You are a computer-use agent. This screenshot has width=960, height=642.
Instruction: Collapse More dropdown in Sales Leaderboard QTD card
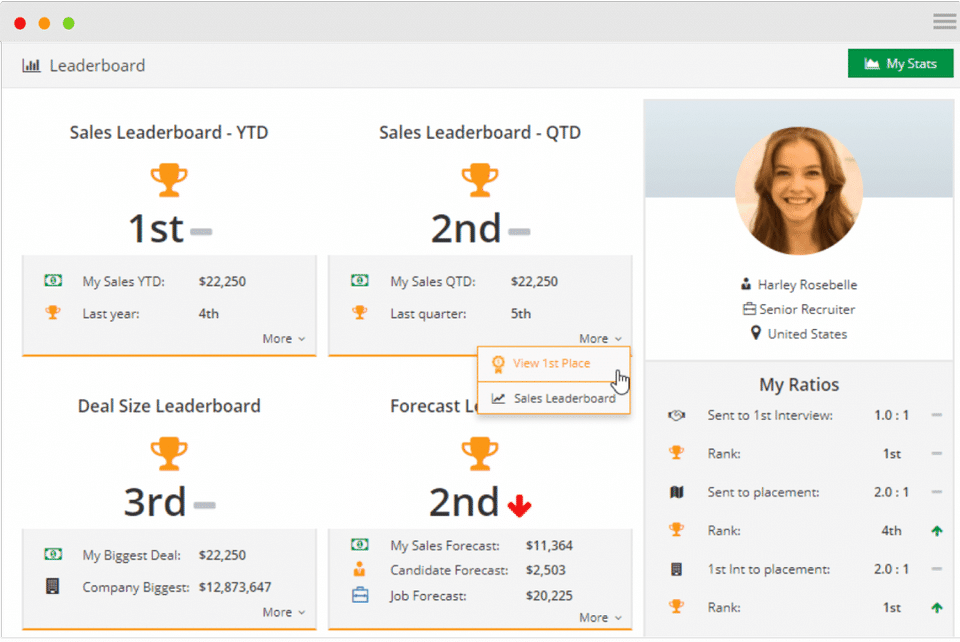tap(601, 338)
